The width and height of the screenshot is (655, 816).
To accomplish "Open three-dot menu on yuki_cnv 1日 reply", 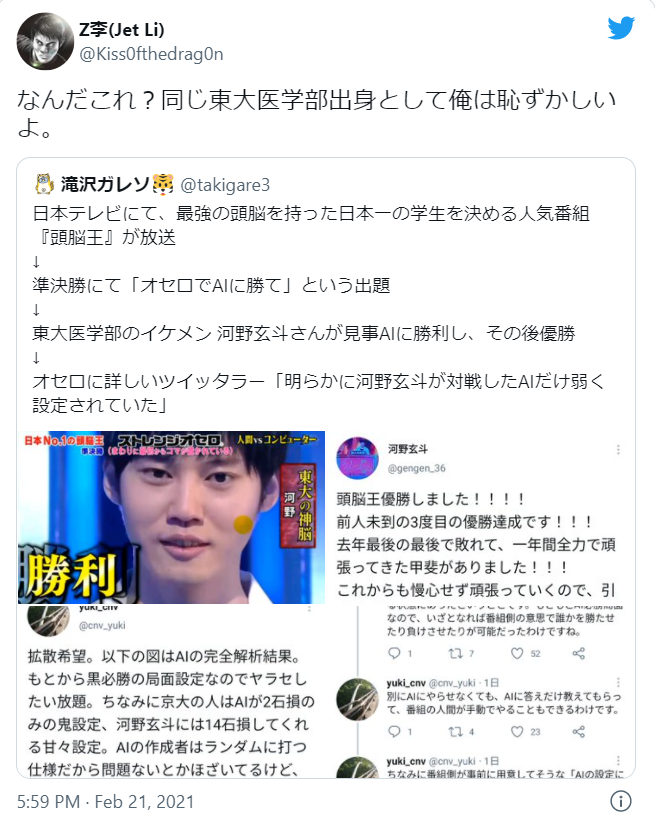I will tap(618, 682).
